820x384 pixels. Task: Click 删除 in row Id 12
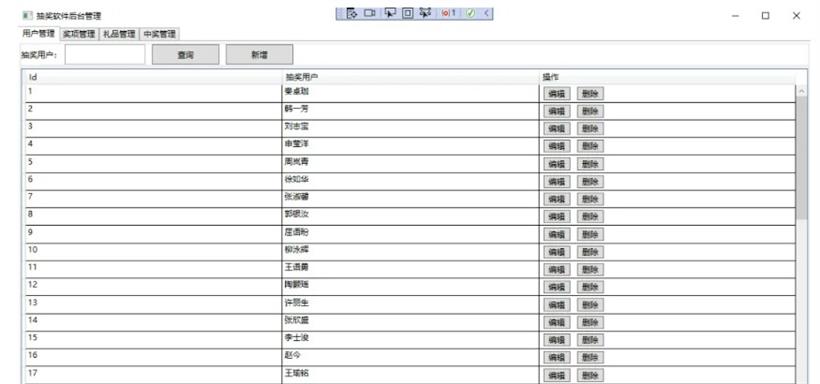coord(590,287)
